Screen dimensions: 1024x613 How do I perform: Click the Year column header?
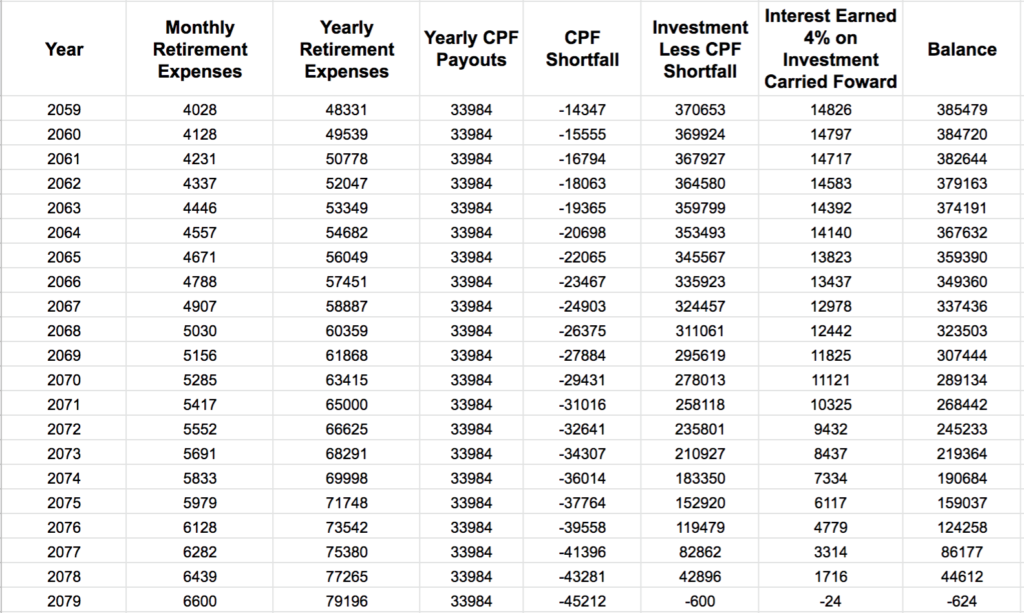(64, 49)
